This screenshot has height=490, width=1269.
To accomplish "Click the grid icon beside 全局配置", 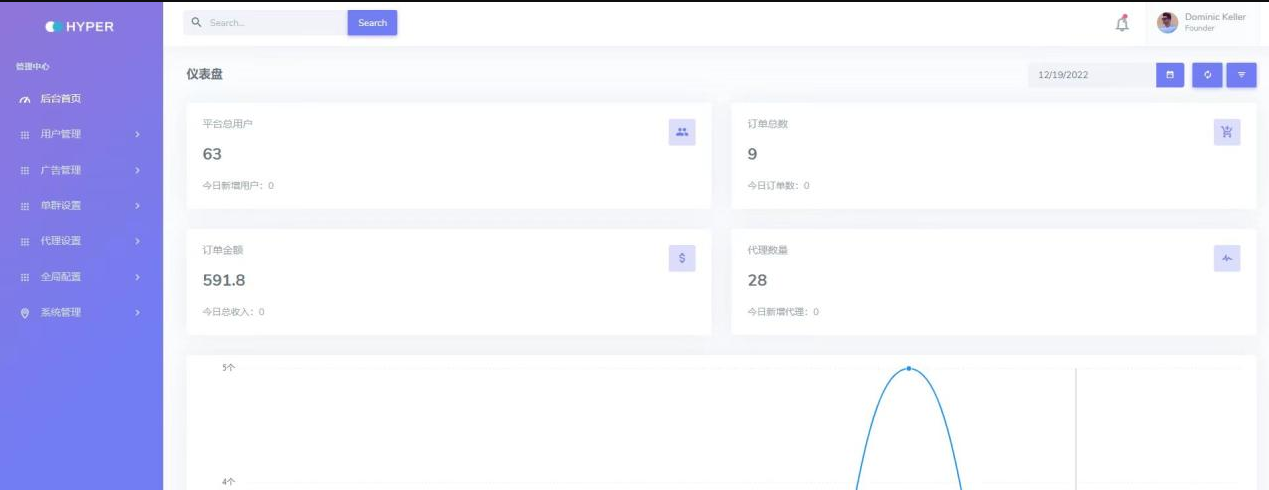I will pos(25,277).
